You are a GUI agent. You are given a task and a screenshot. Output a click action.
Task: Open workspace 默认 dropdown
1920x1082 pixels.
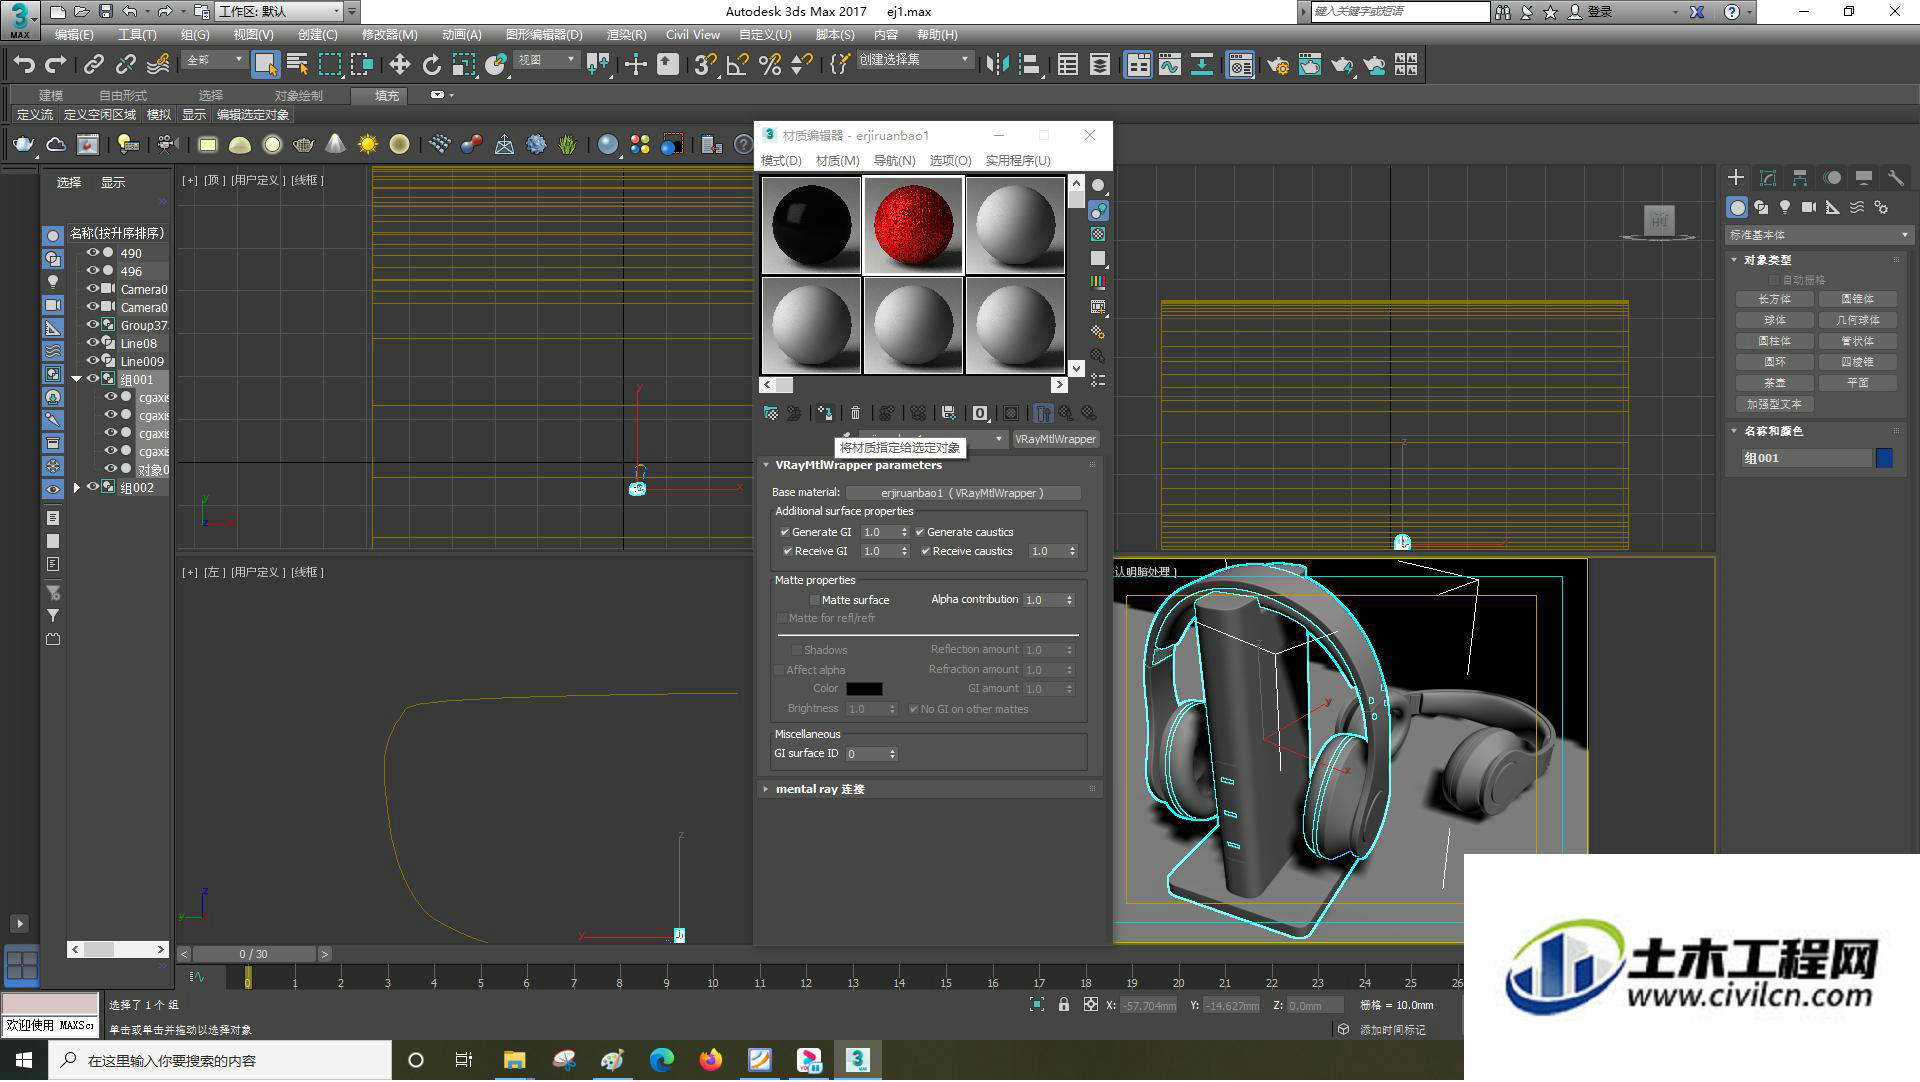pyautogui.click(x=278, y=12)
